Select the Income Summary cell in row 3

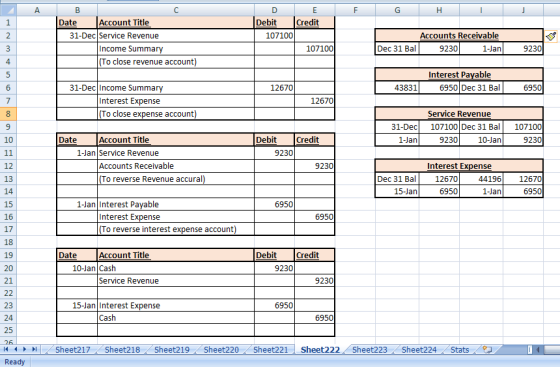click(x=176, y=49)
